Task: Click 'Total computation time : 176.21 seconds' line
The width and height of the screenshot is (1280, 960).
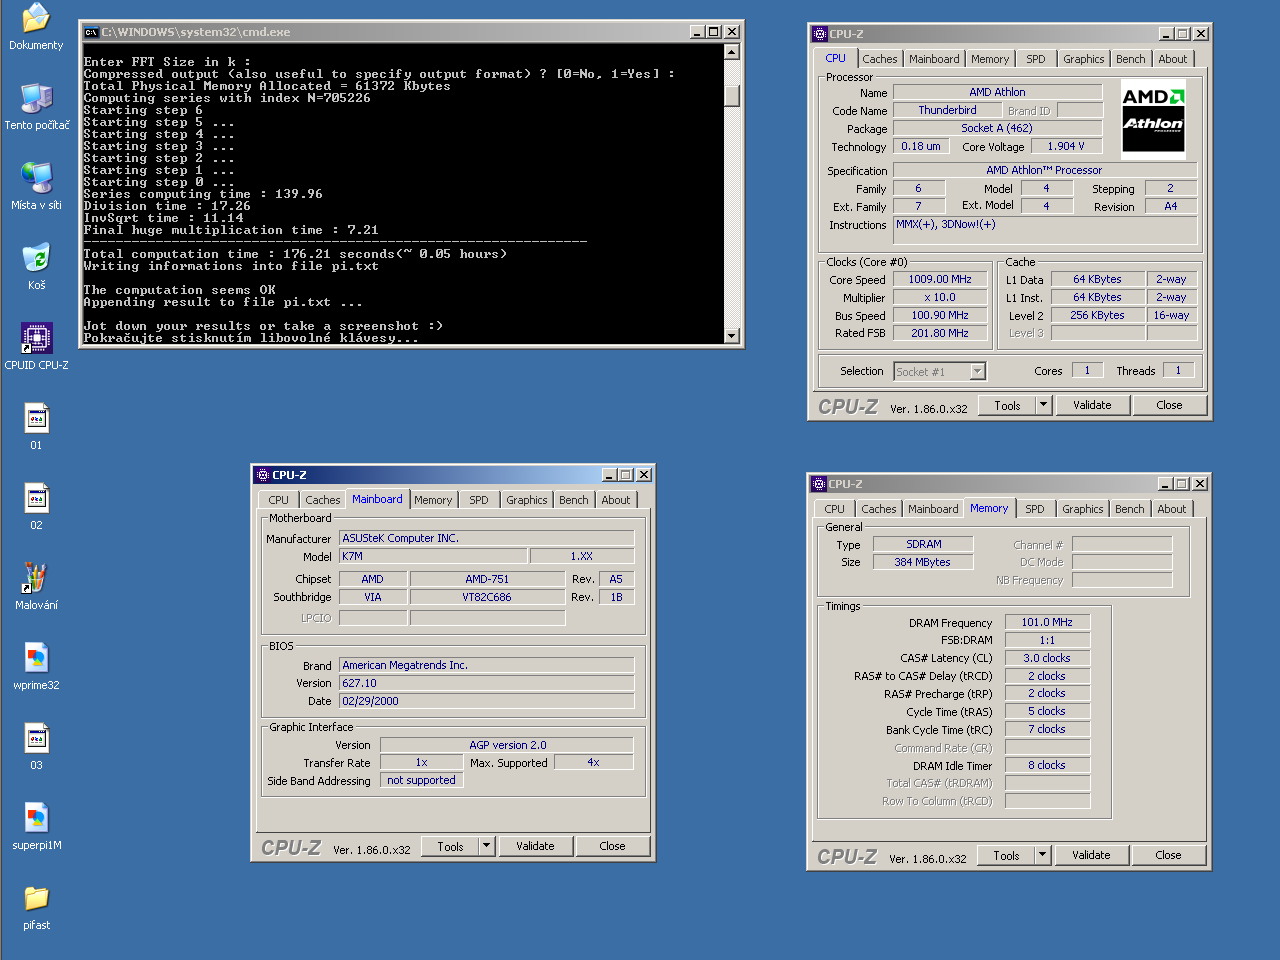Action: [x=295, y=254]
